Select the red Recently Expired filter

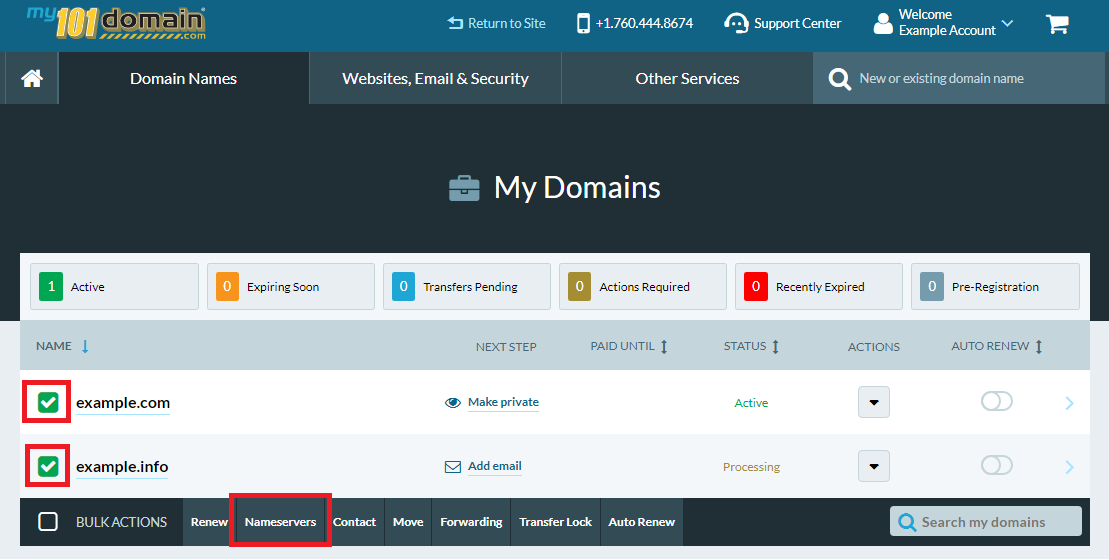tap(818, 287)
